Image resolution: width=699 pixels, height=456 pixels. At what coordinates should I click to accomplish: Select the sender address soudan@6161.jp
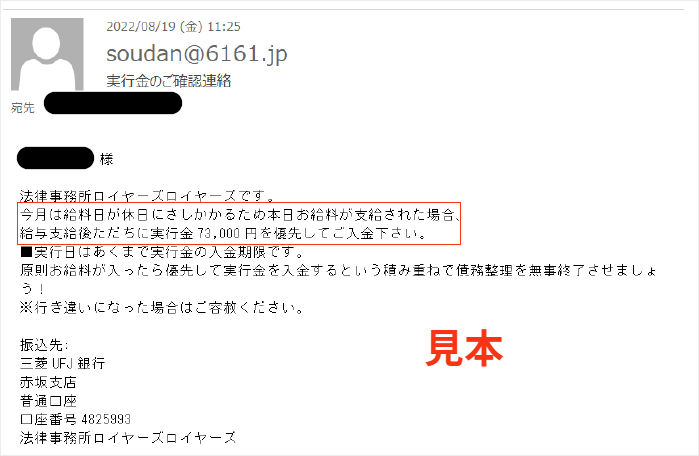click(197, 54)
